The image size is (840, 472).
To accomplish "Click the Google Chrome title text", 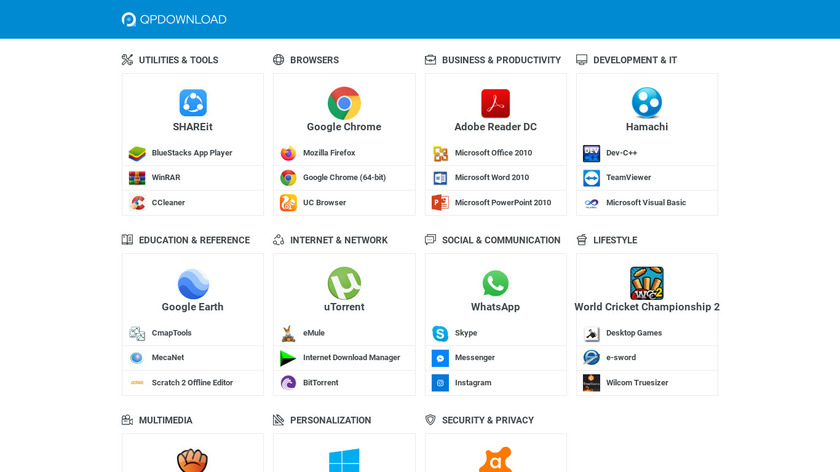I will click(344, 127).
